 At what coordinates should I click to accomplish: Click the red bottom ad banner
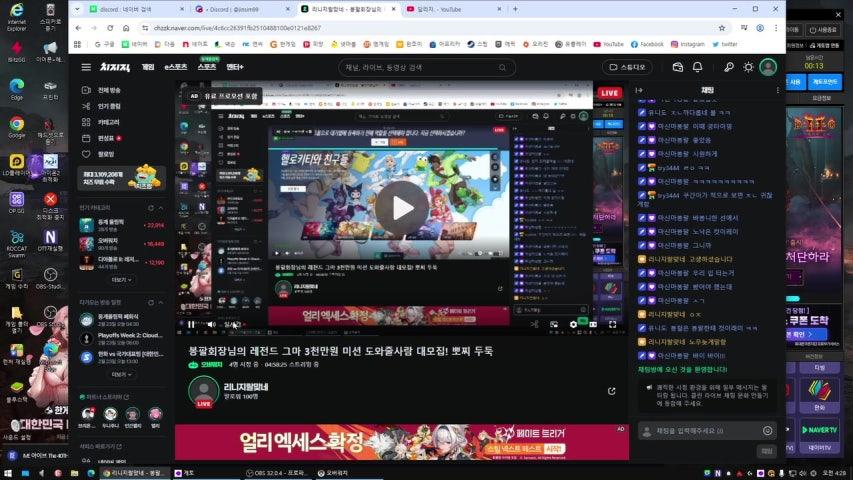(401, 442)
